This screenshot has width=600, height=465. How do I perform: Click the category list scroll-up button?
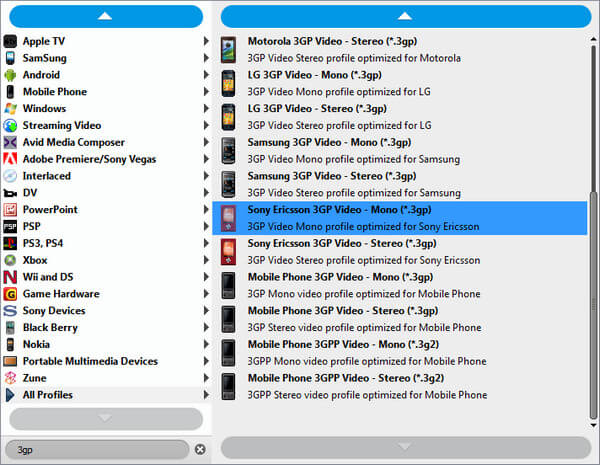point(106,16)
